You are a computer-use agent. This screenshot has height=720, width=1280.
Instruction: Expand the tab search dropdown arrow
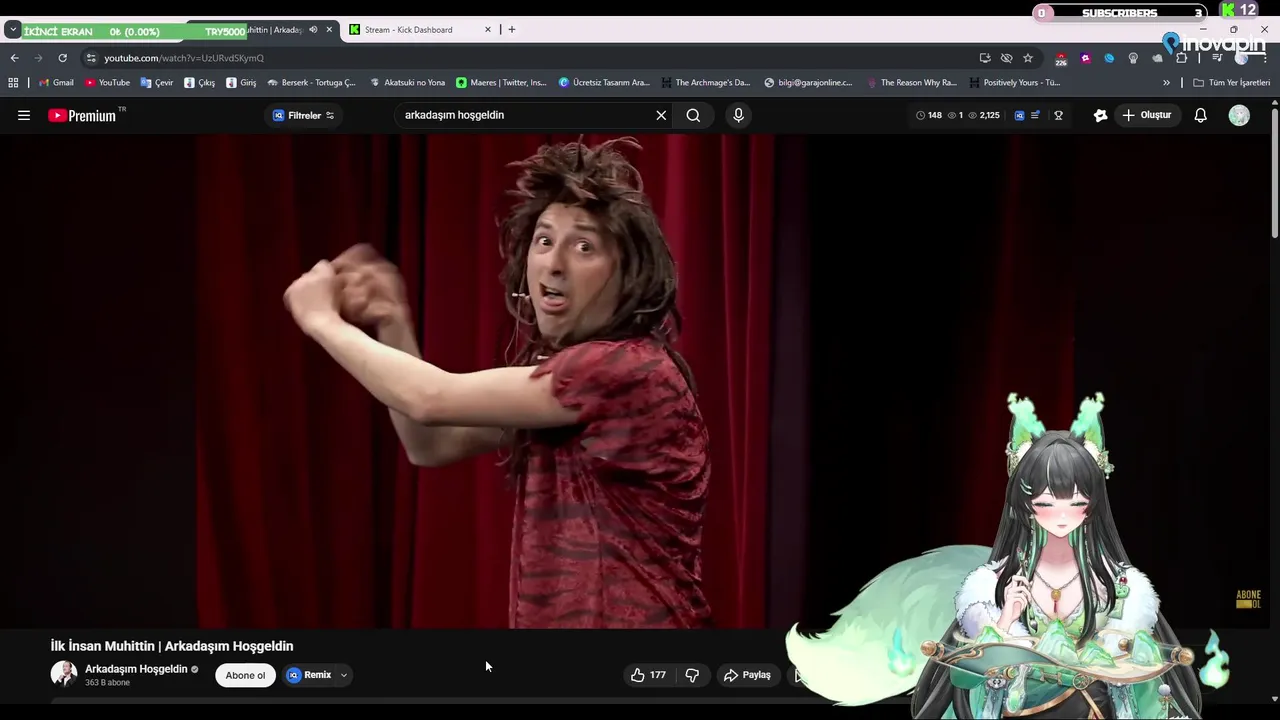(13, 30)
